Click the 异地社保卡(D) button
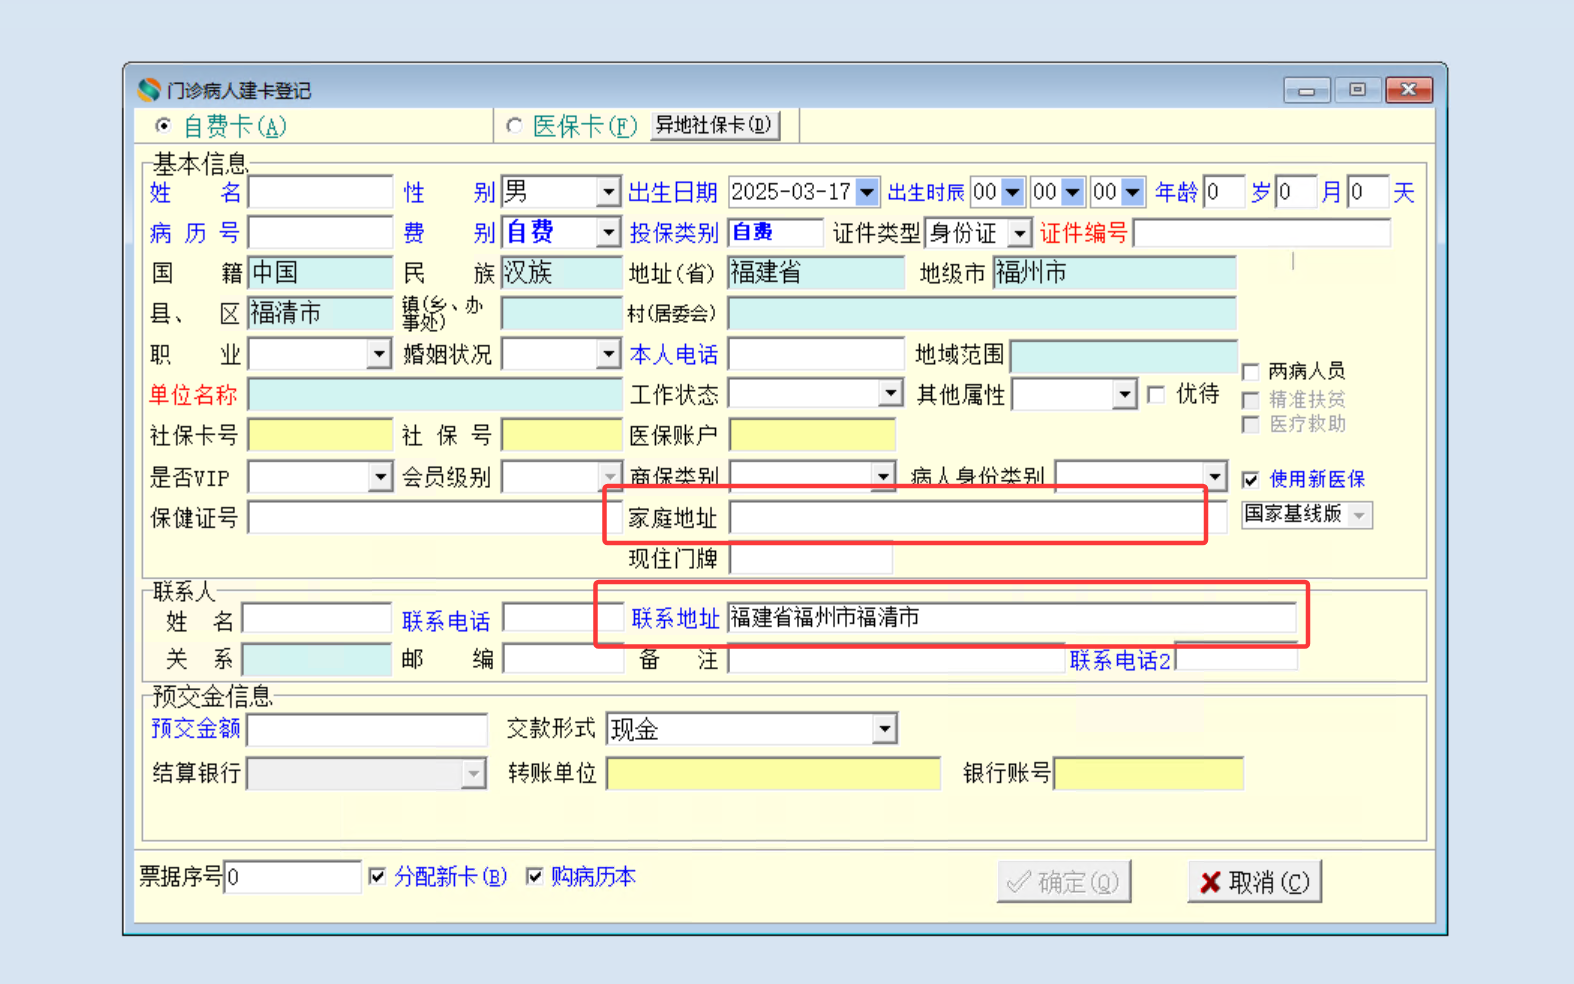Screen dimensions: 1574x984 pos(714,125)
